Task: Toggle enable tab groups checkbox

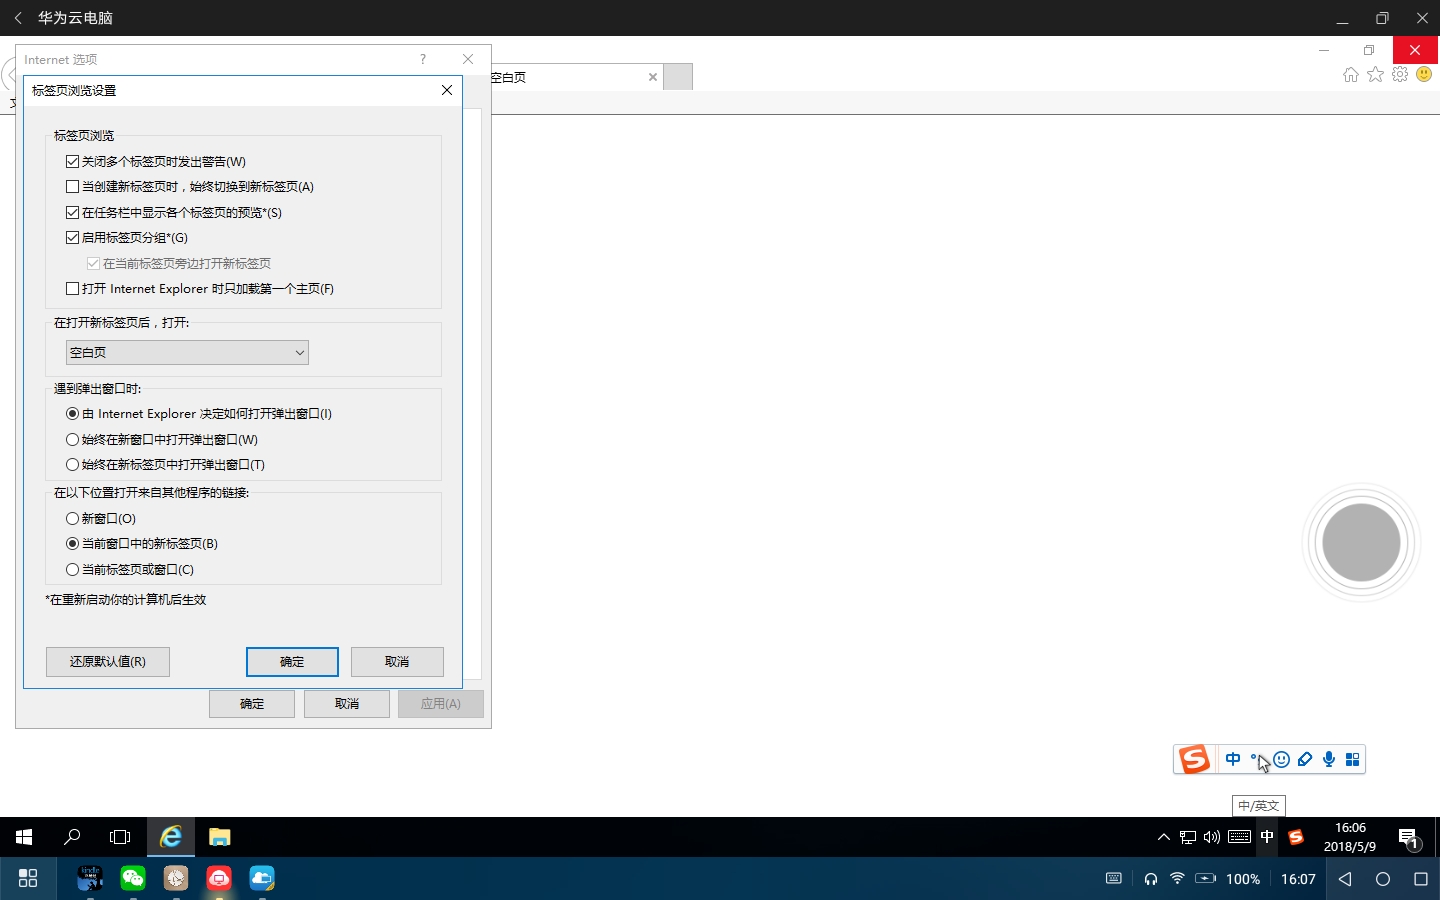Action: [x=126, y=238]
